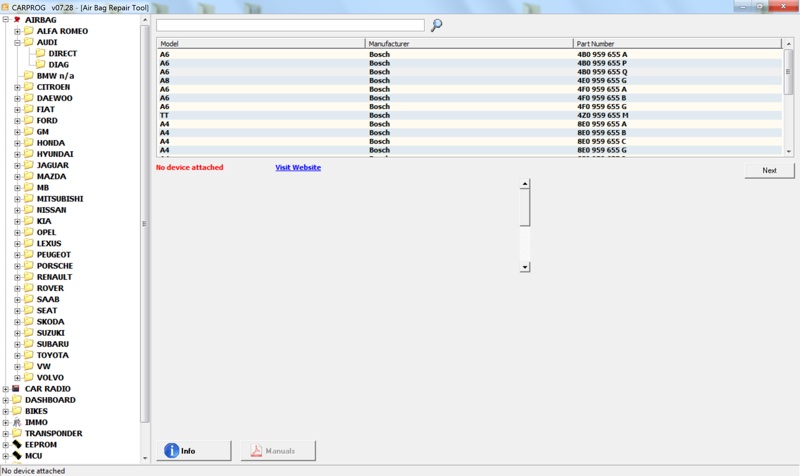This screenshot has width=800, height=476.
Task: Select the TT row 4Z0 959 655 M
Action: pyautogui.click(x=469, y=115)
